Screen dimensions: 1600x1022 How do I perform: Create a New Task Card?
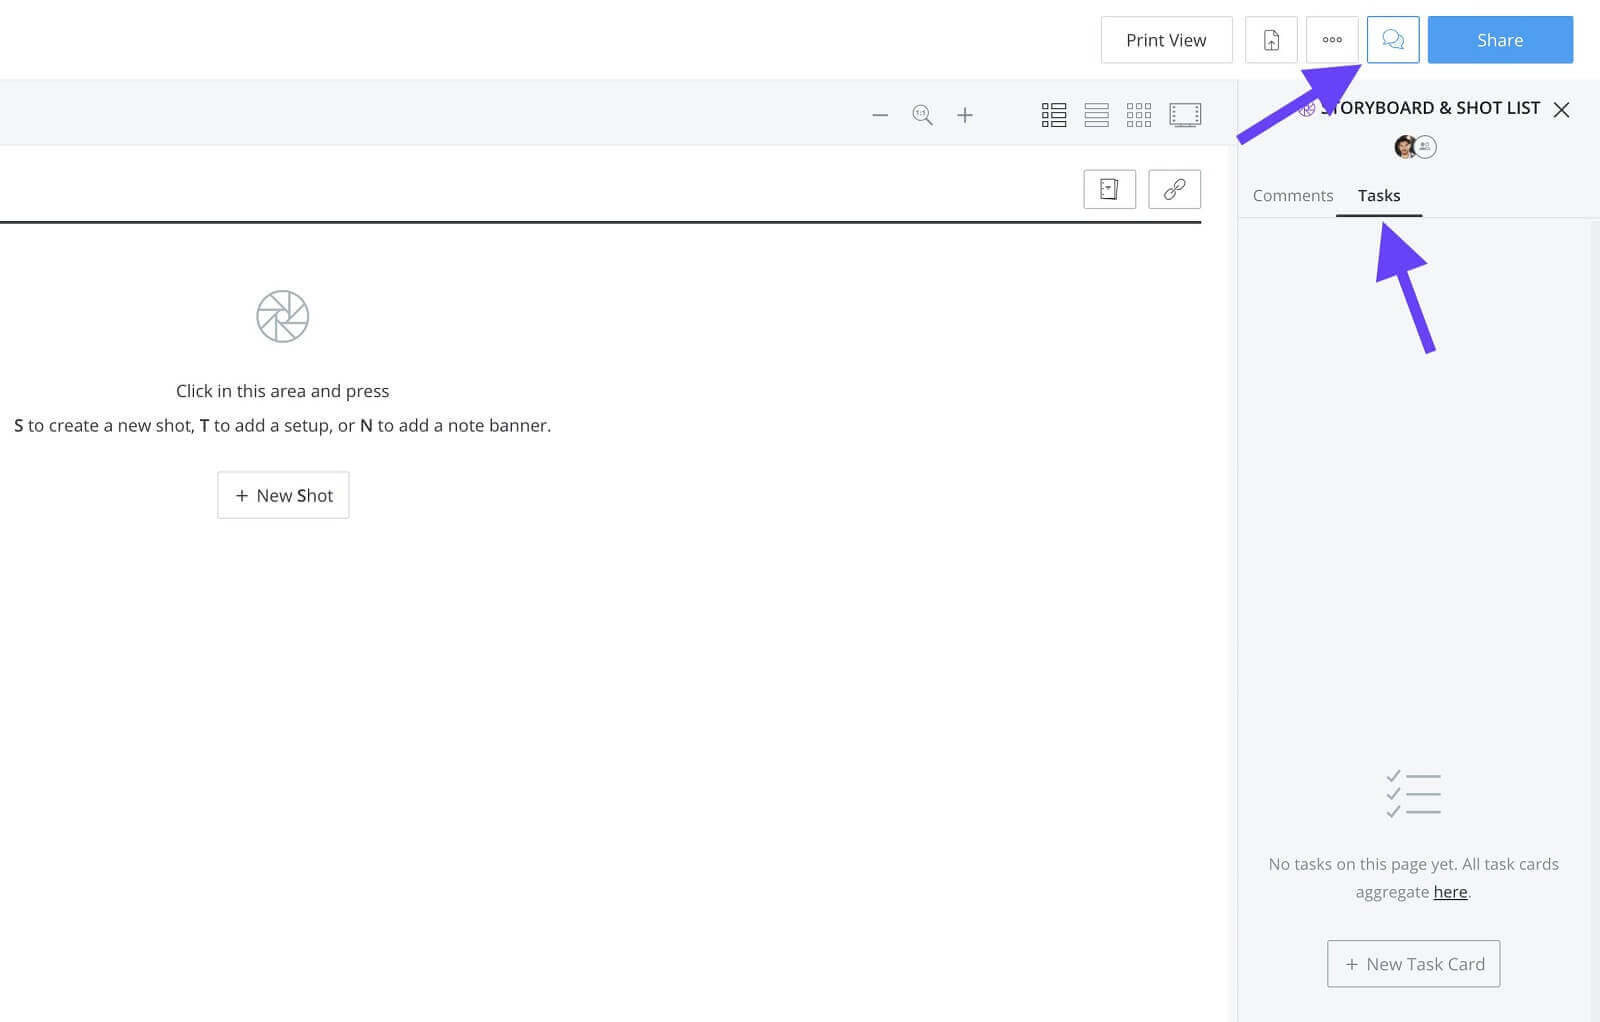(1414, 964)
